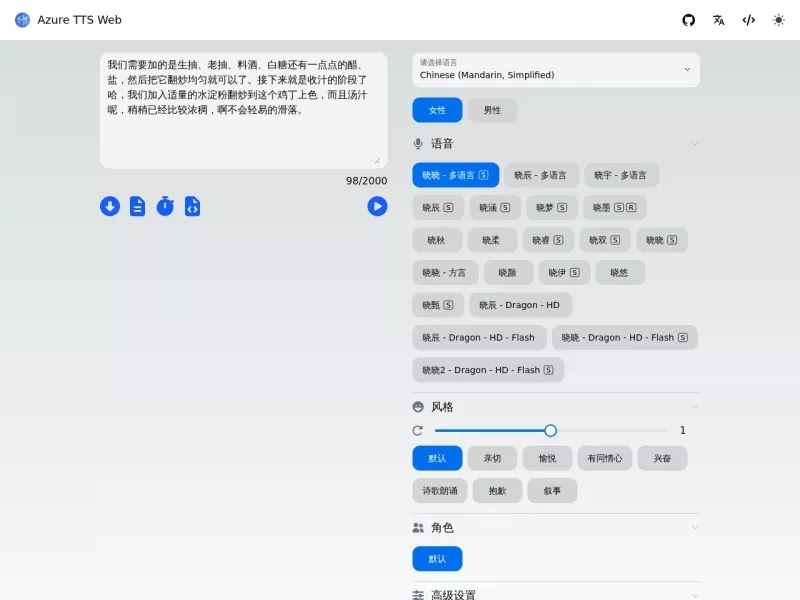Click the smiley icon beside 风格
800x600 pixels.
click(x=418, y=407)
